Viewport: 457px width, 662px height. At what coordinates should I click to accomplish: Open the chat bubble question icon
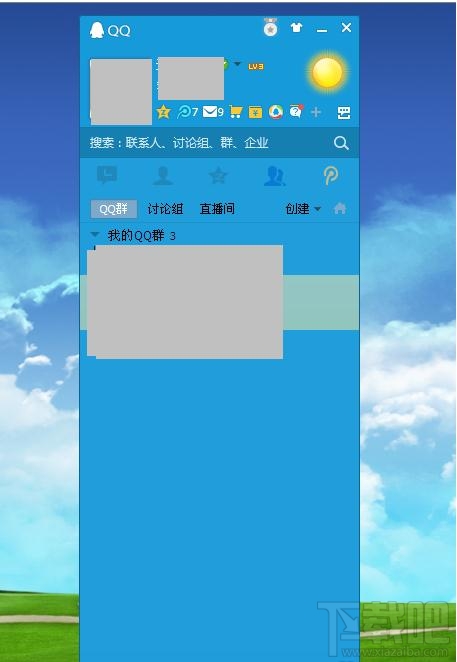296,111
